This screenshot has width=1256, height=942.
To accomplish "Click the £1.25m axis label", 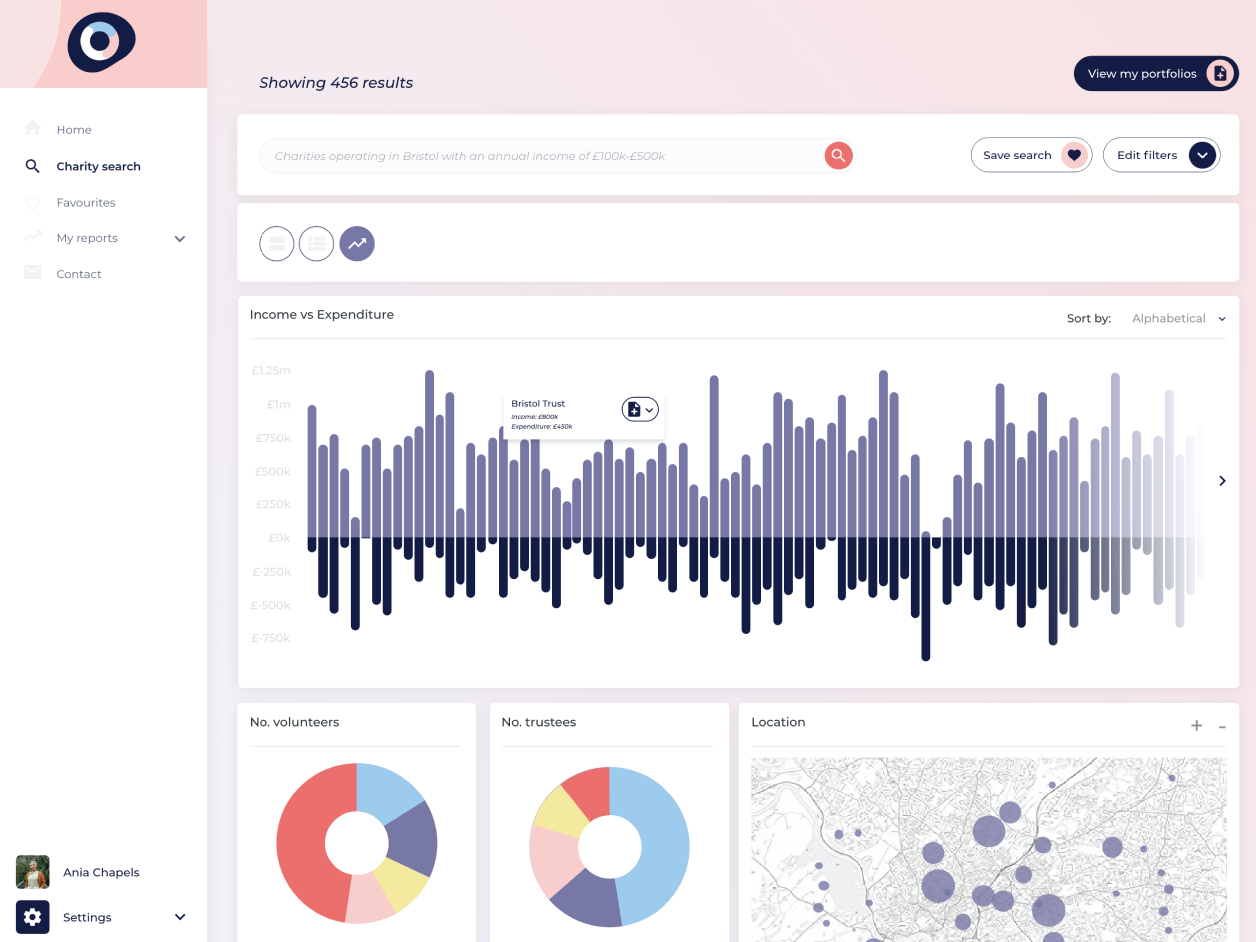I will (x=271, y=370).
